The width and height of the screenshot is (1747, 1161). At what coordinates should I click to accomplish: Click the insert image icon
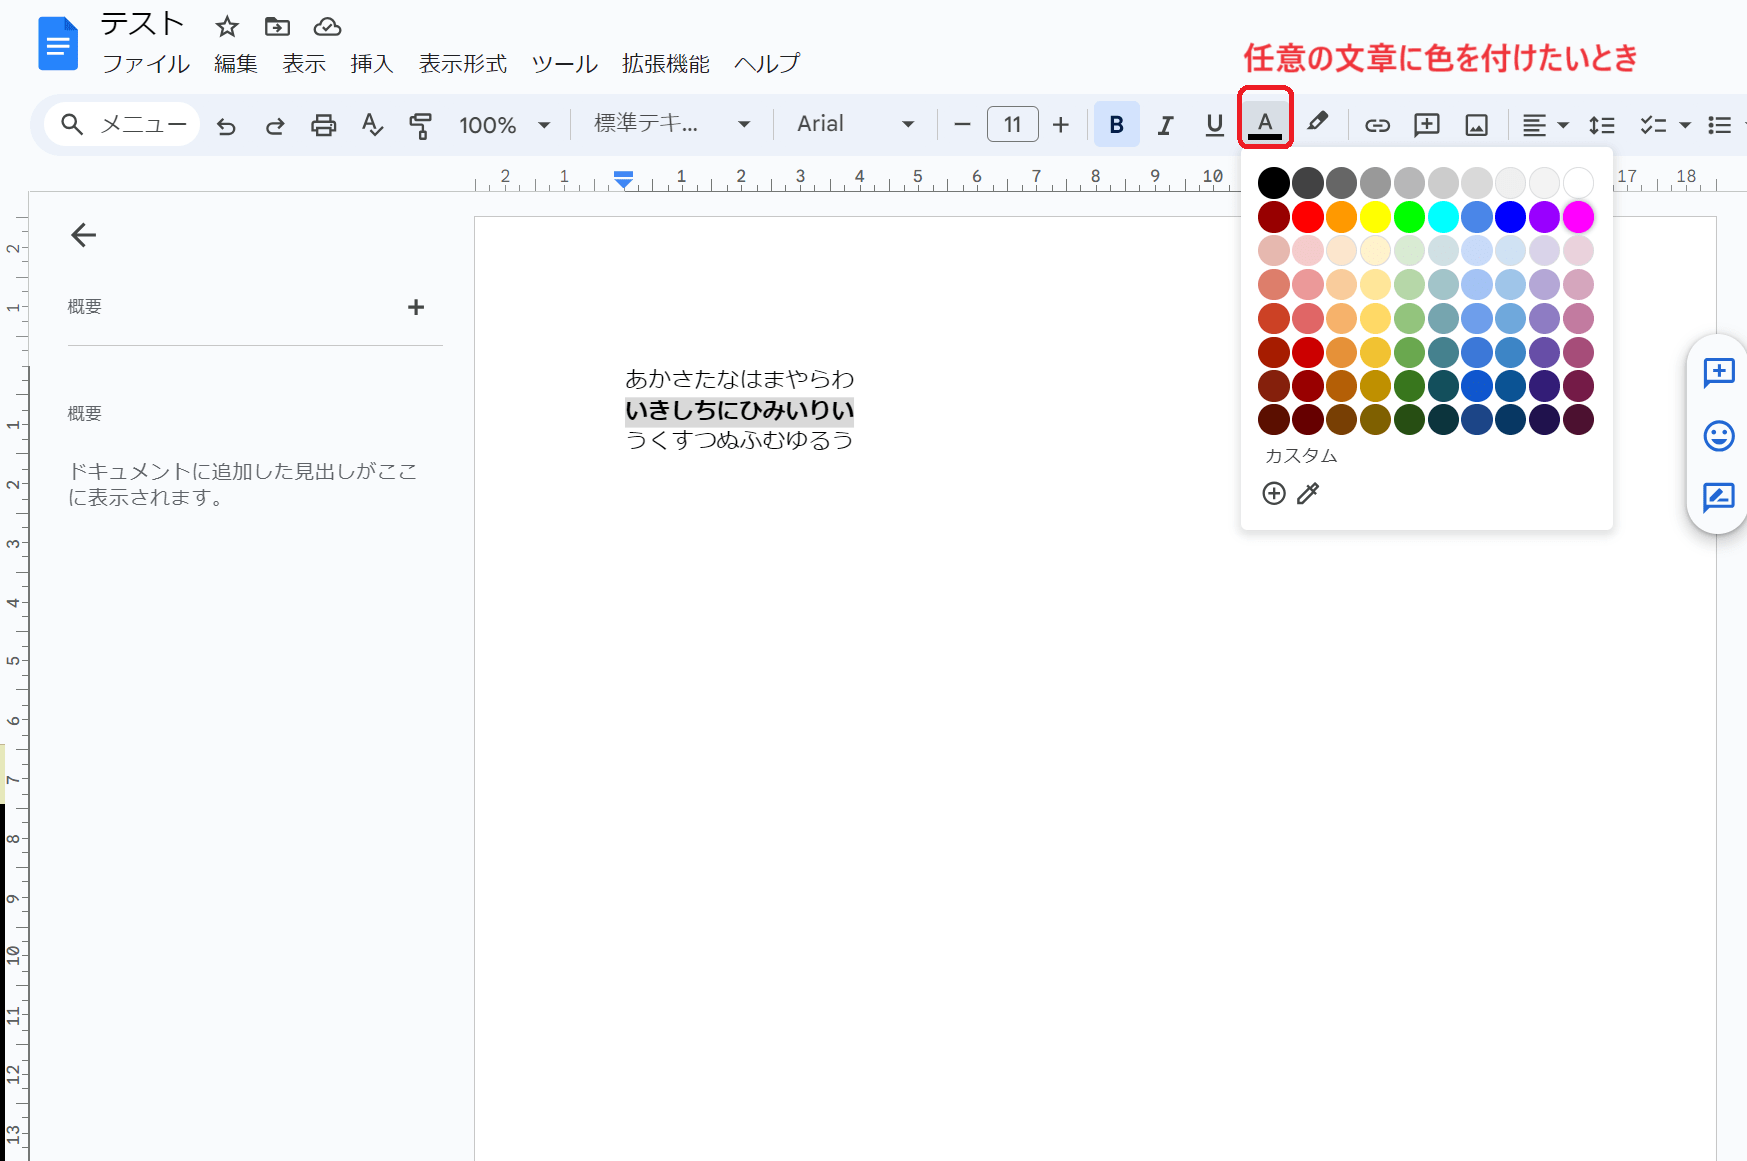(1476, 125)
